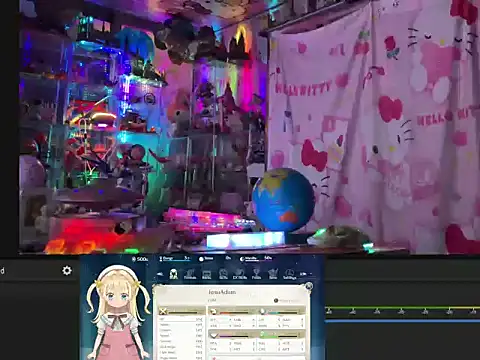Viewport: 480px width, 360px height.
Task: Open the tab right of the Stats icon
Action: (190, 274)
